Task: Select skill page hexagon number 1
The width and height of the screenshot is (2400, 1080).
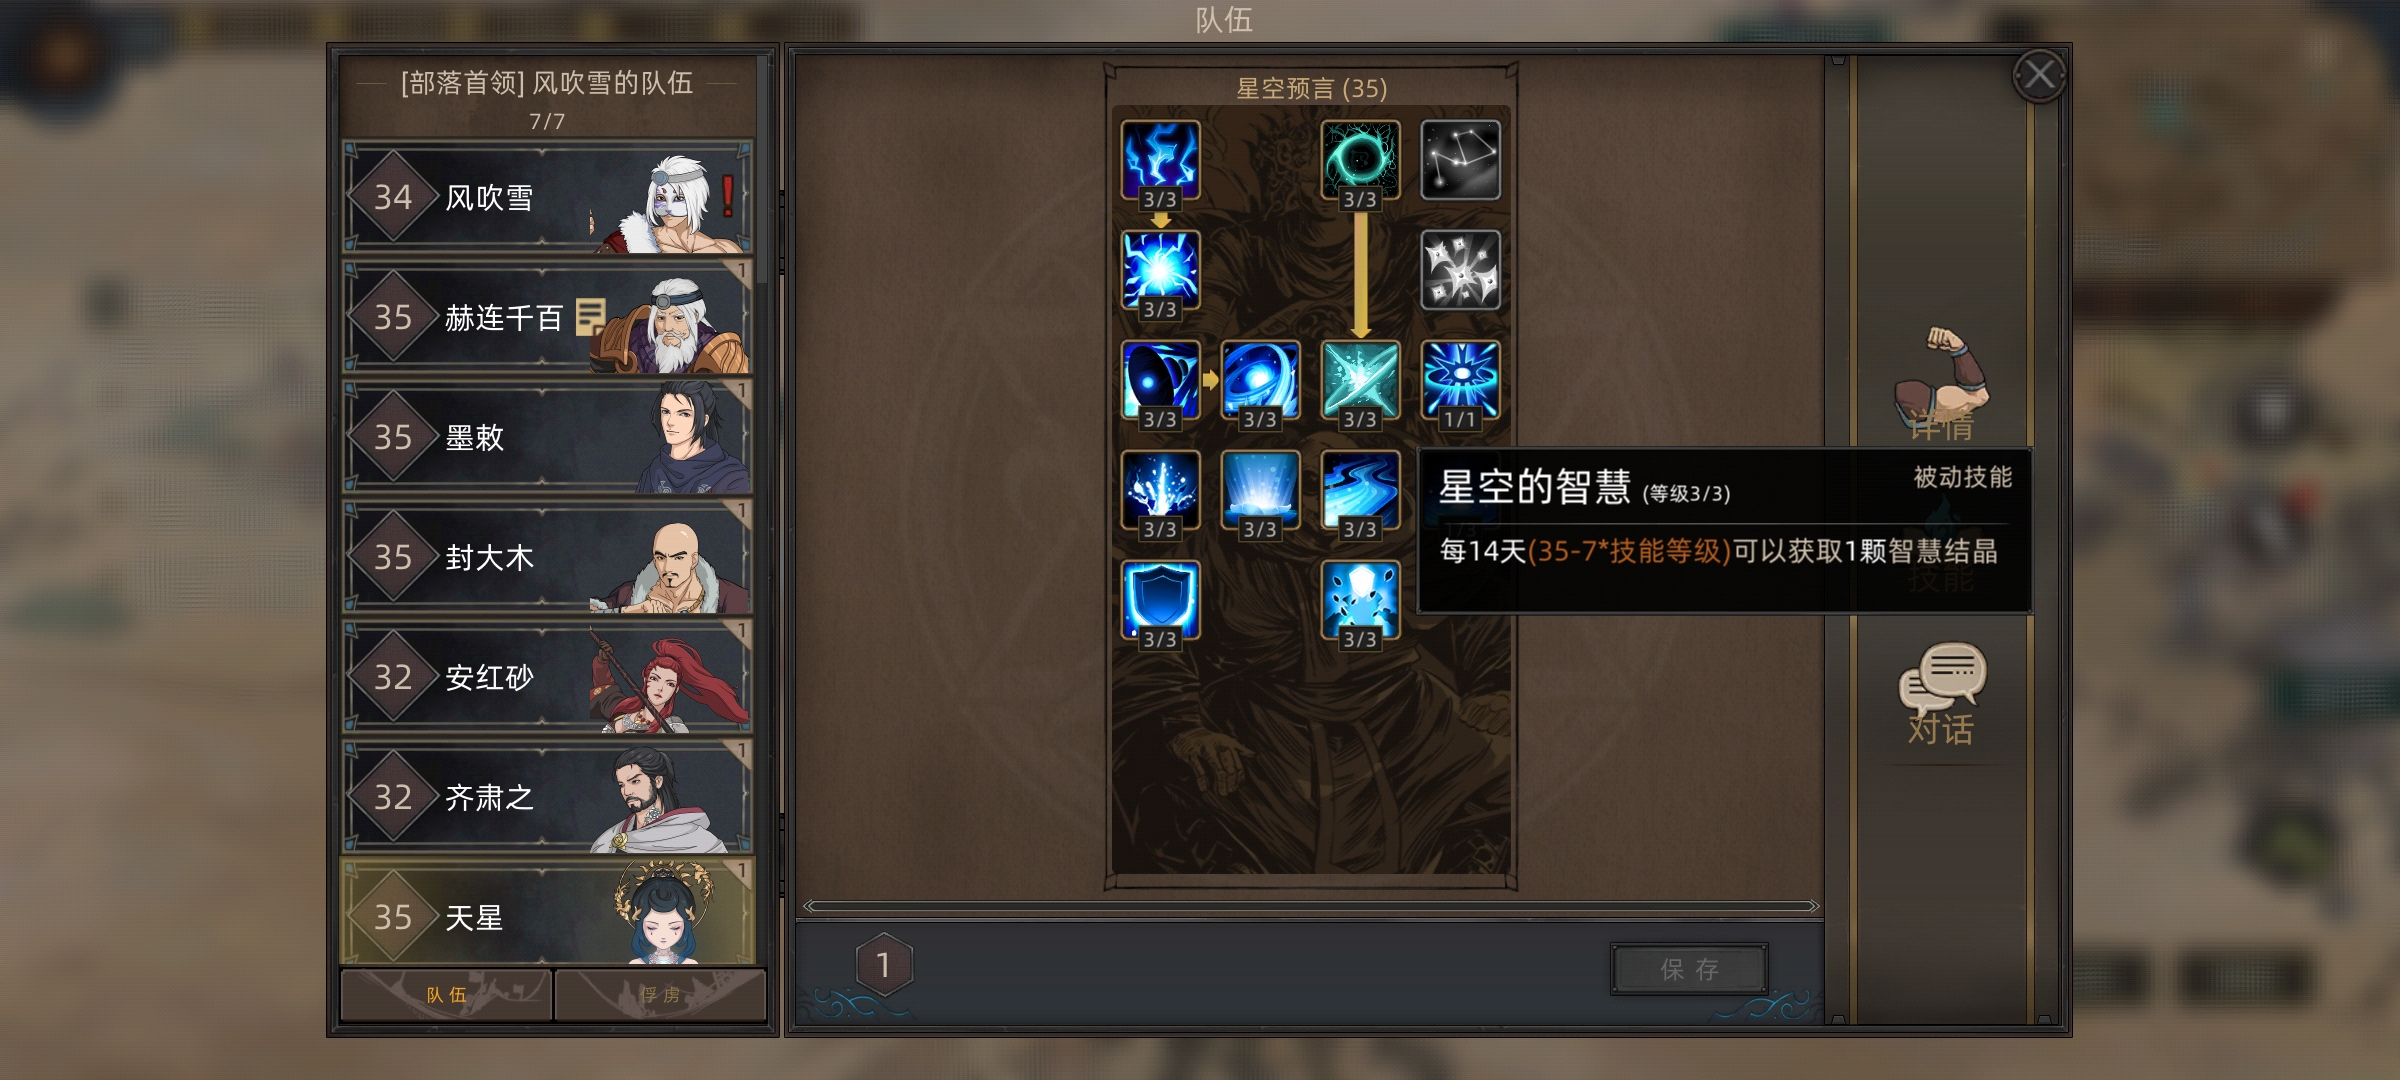Action: coord(884,965)
